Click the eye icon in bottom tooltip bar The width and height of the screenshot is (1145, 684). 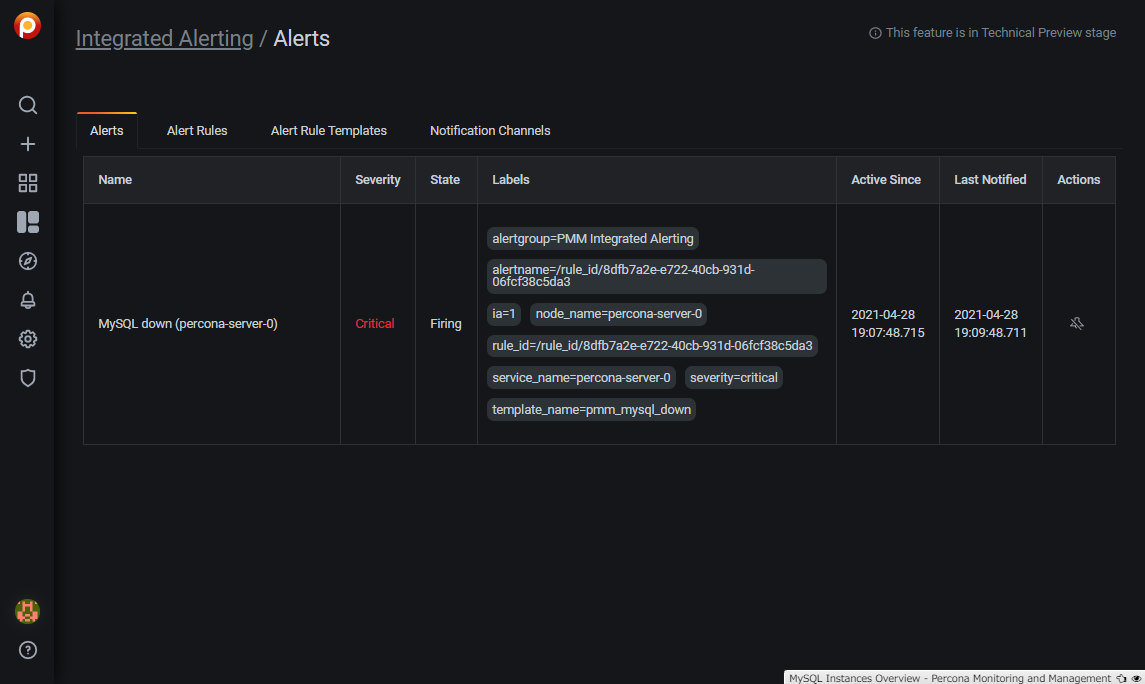pos(1136,678)
